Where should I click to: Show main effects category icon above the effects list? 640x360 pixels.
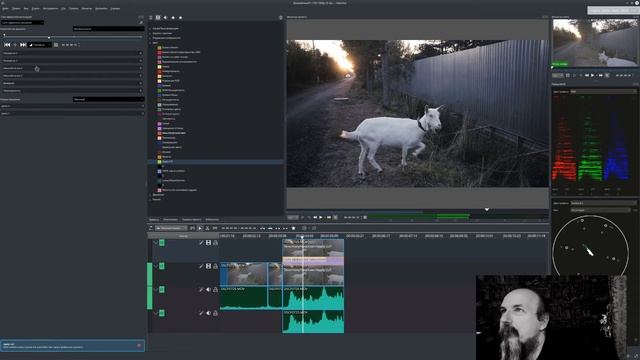[x=151, y=18]
